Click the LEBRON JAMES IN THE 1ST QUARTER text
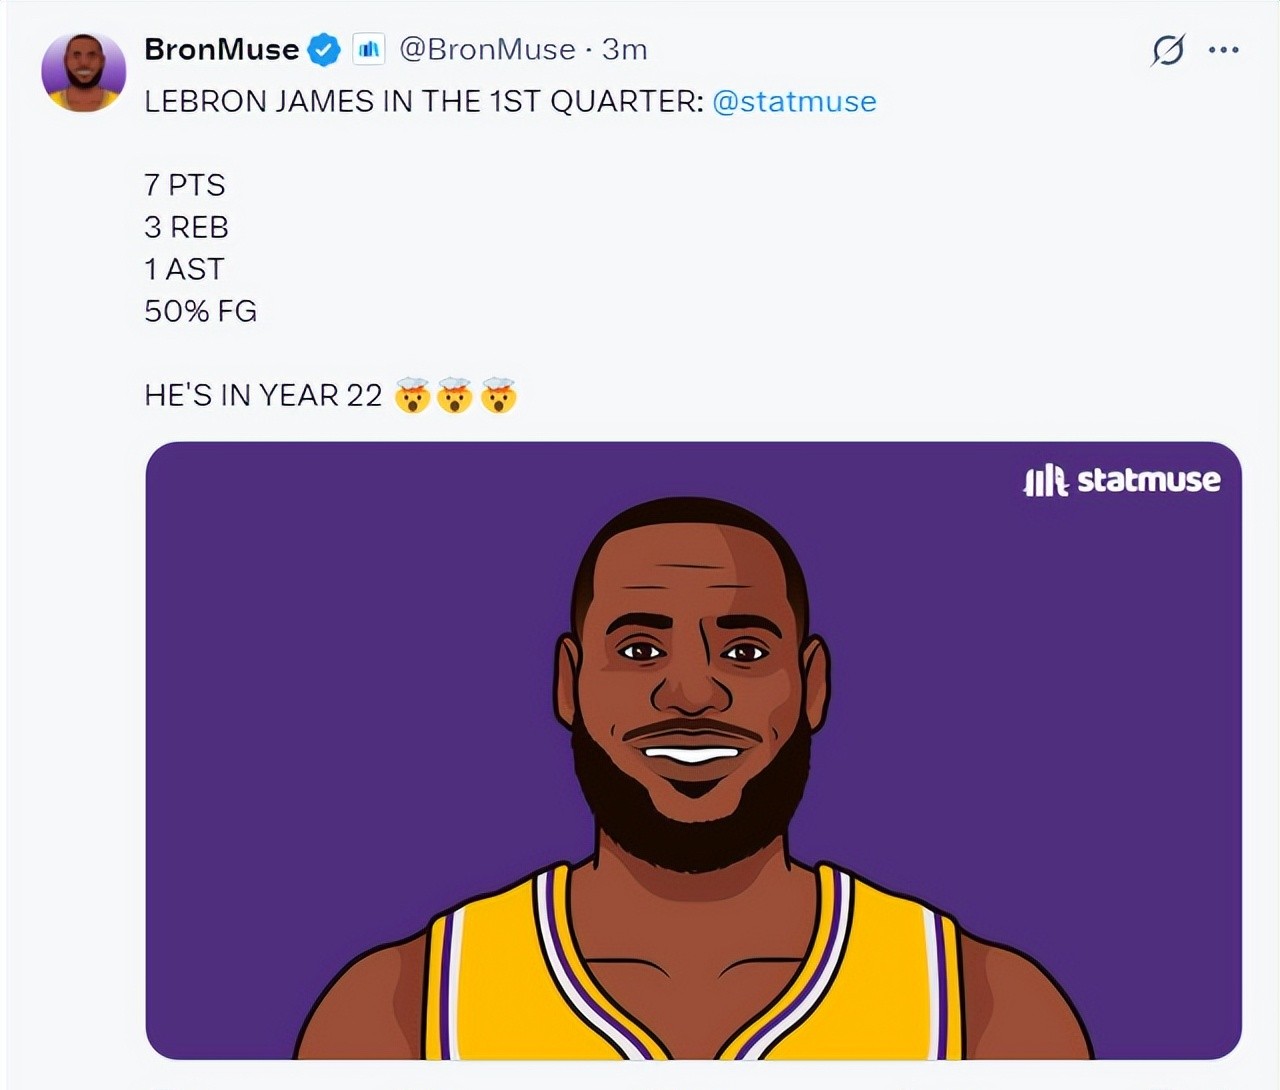Image resolution: width=1280 pixels, height=1090 pixels. 424,101
